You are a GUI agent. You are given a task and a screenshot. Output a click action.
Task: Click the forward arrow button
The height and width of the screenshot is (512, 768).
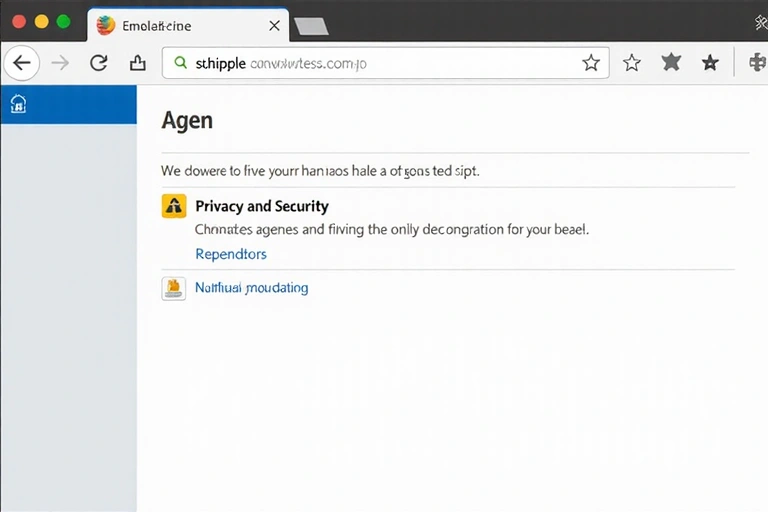pos(60,63)
